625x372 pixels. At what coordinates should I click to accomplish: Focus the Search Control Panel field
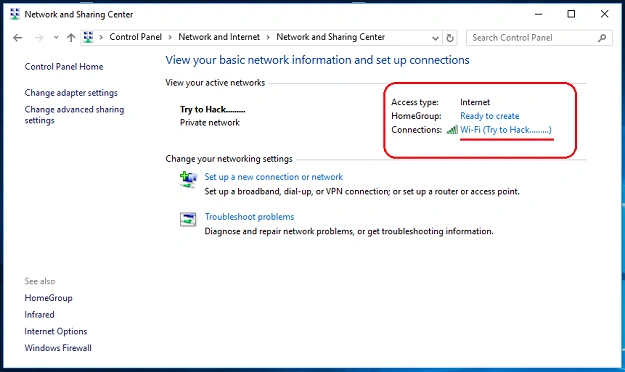click(x=539, y=38)
